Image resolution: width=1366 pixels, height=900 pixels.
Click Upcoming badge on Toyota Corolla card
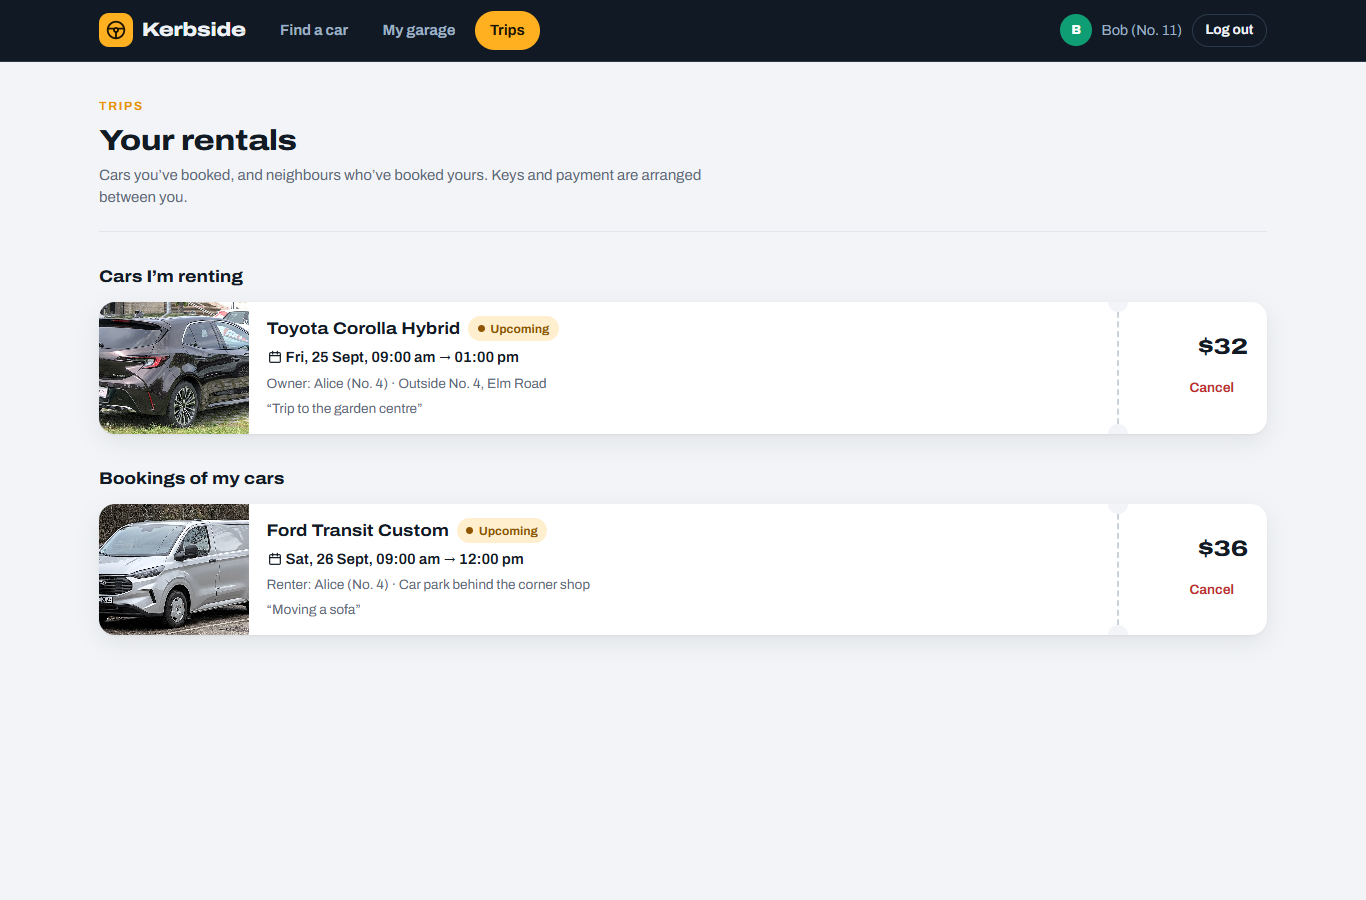coord(513,328)
